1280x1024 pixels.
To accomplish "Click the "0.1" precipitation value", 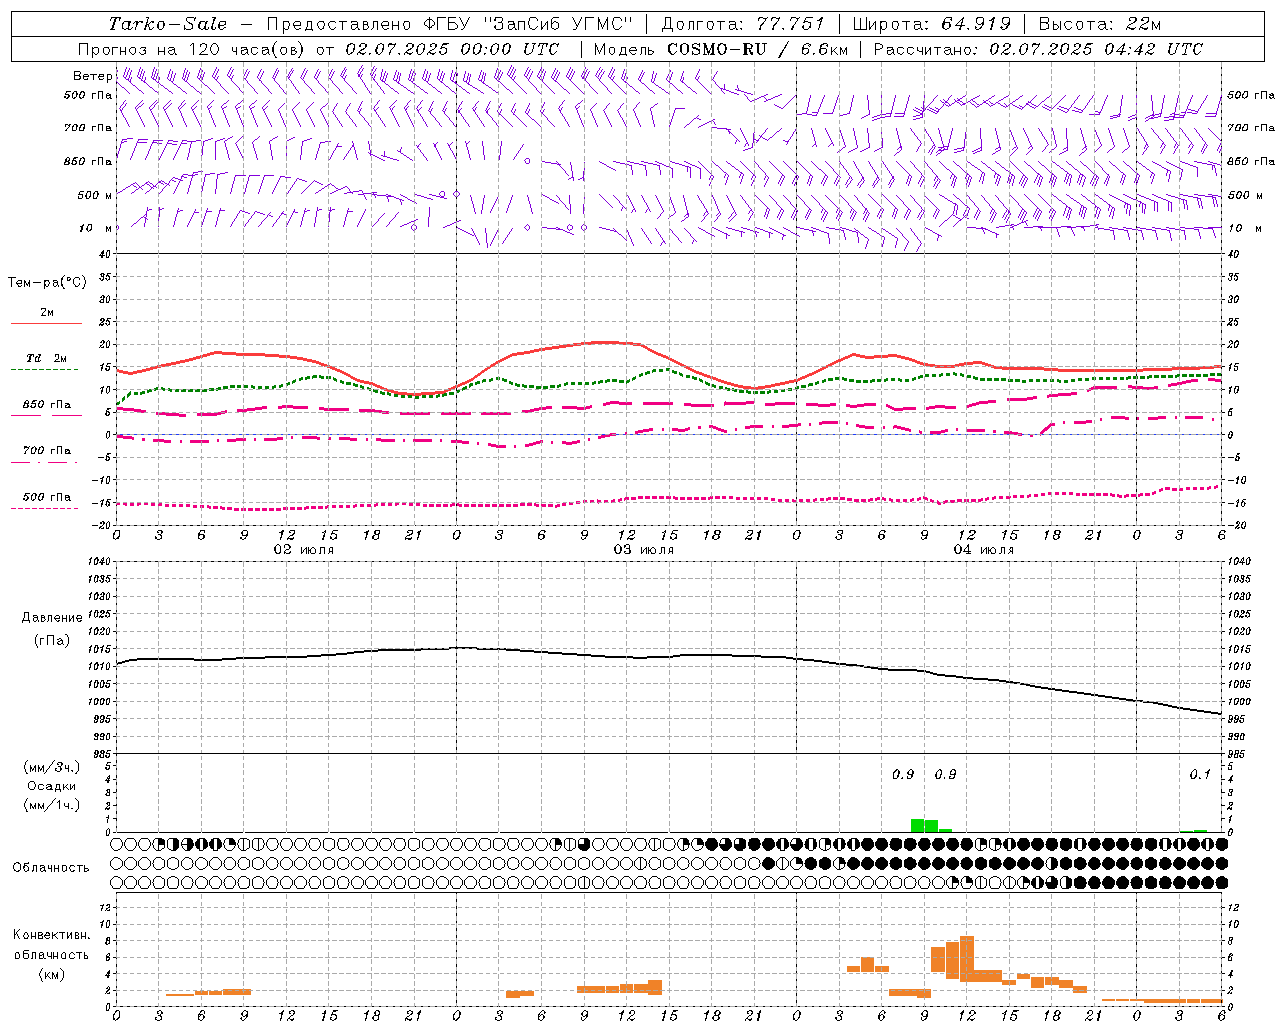I will [1199, 775].
